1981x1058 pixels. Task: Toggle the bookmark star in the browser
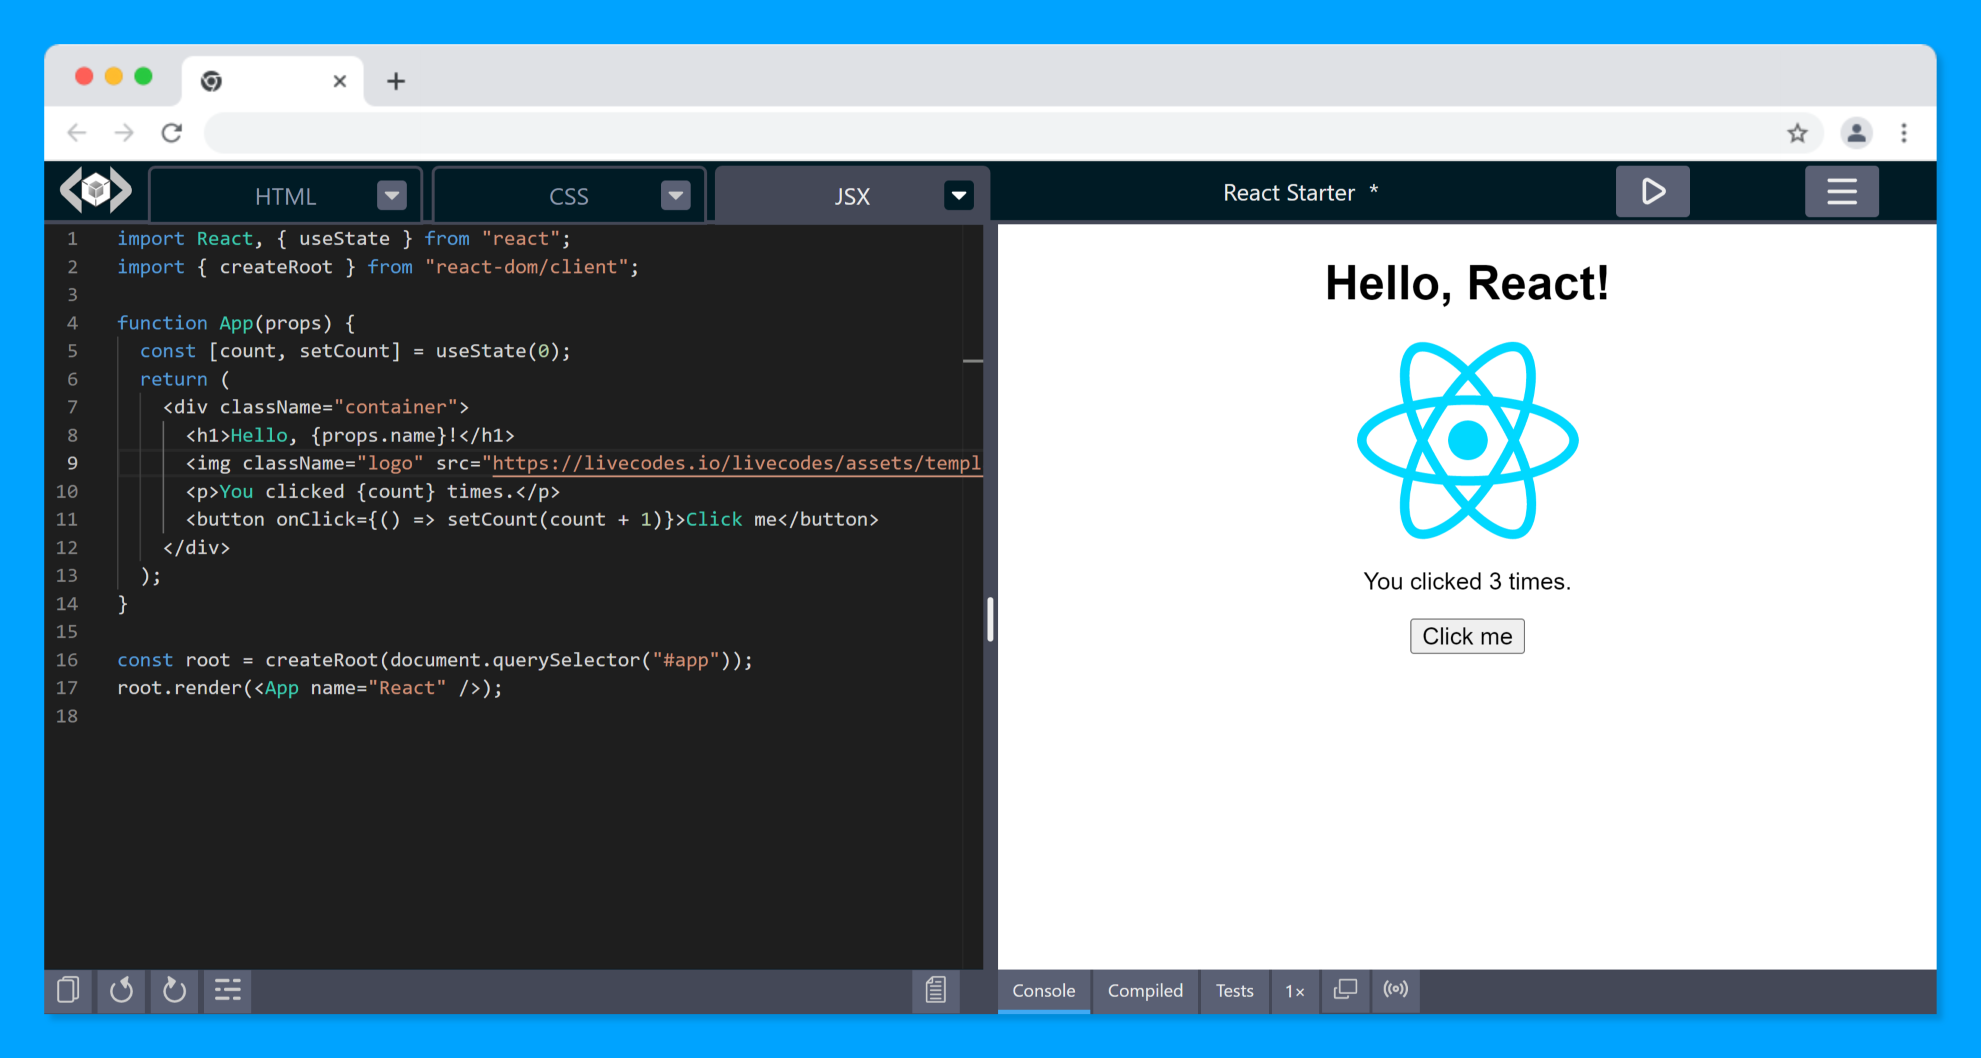tap(1797, 132)
